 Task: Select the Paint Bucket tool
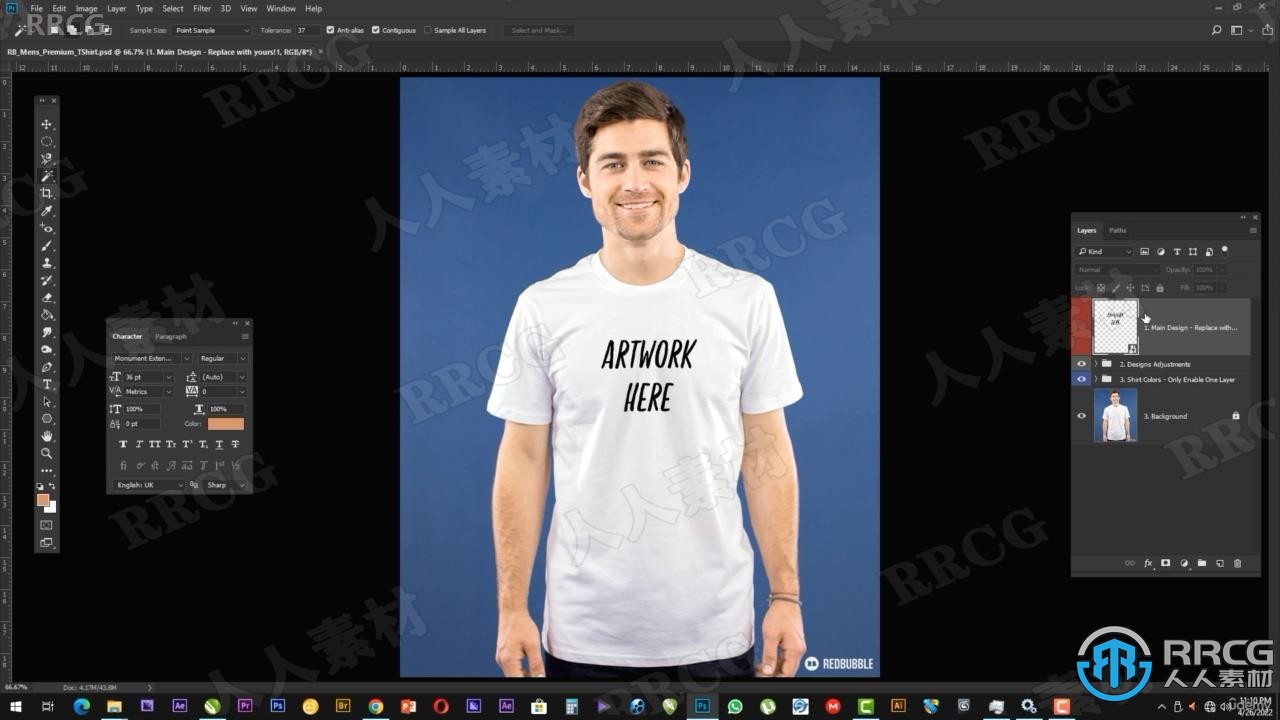pyautogui.click(x=46, y=315)
